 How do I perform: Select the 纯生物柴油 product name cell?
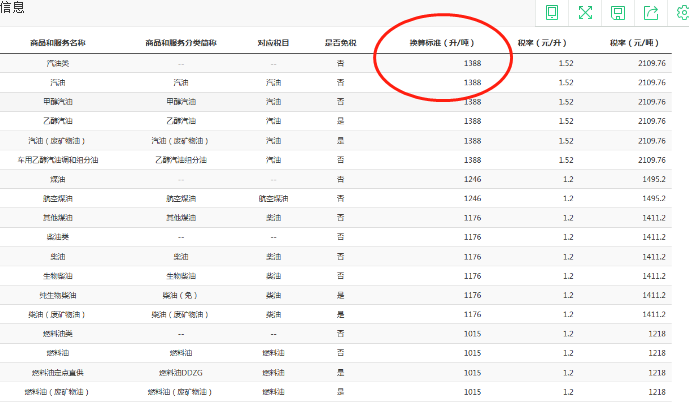point(58,294)
